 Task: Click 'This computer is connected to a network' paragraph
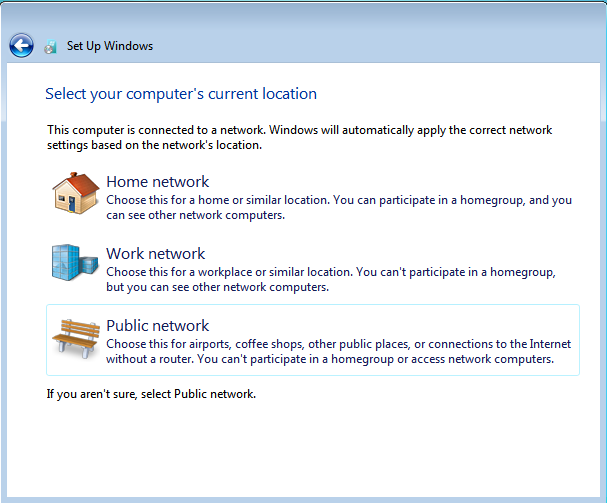[300, 137]
